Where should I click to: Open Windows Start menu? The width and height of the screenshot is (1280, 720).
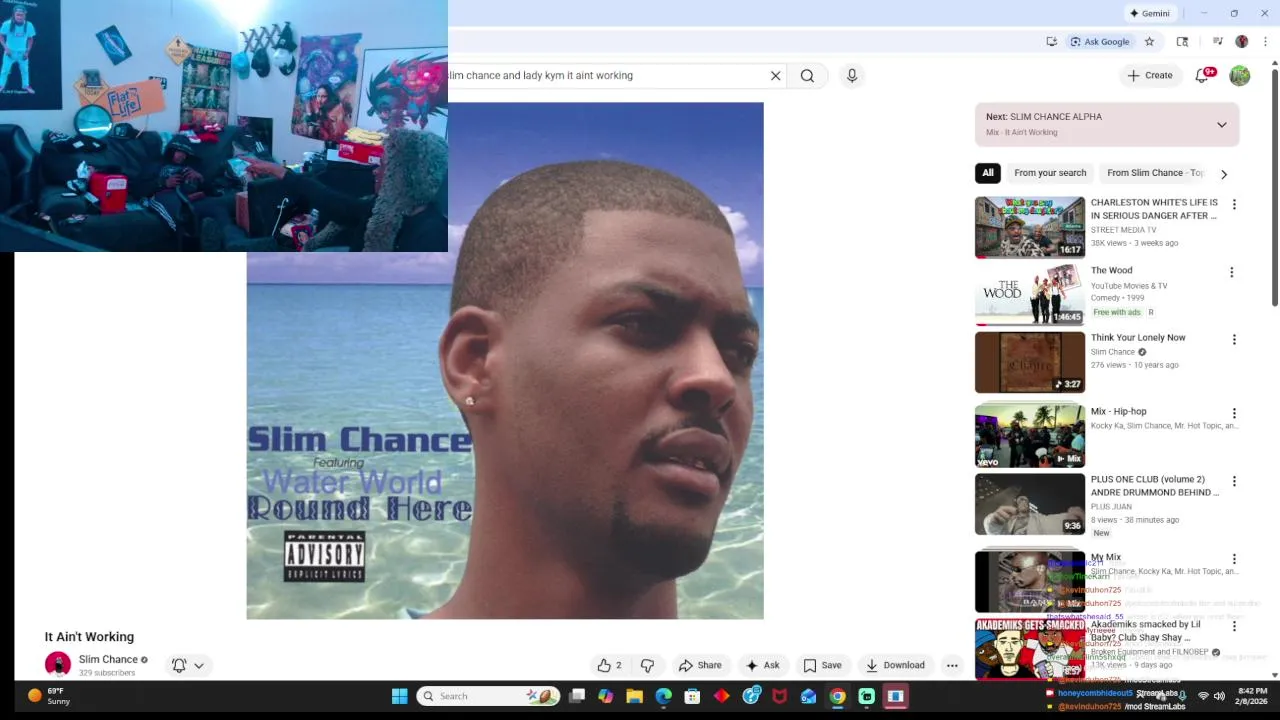coord(399,696)
